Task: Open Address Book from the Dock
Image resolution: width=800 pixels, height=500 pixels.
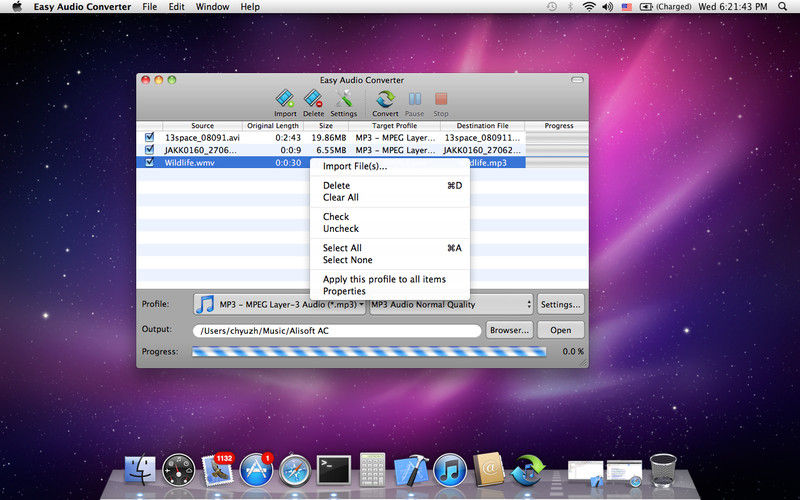Action: point(488,469)
